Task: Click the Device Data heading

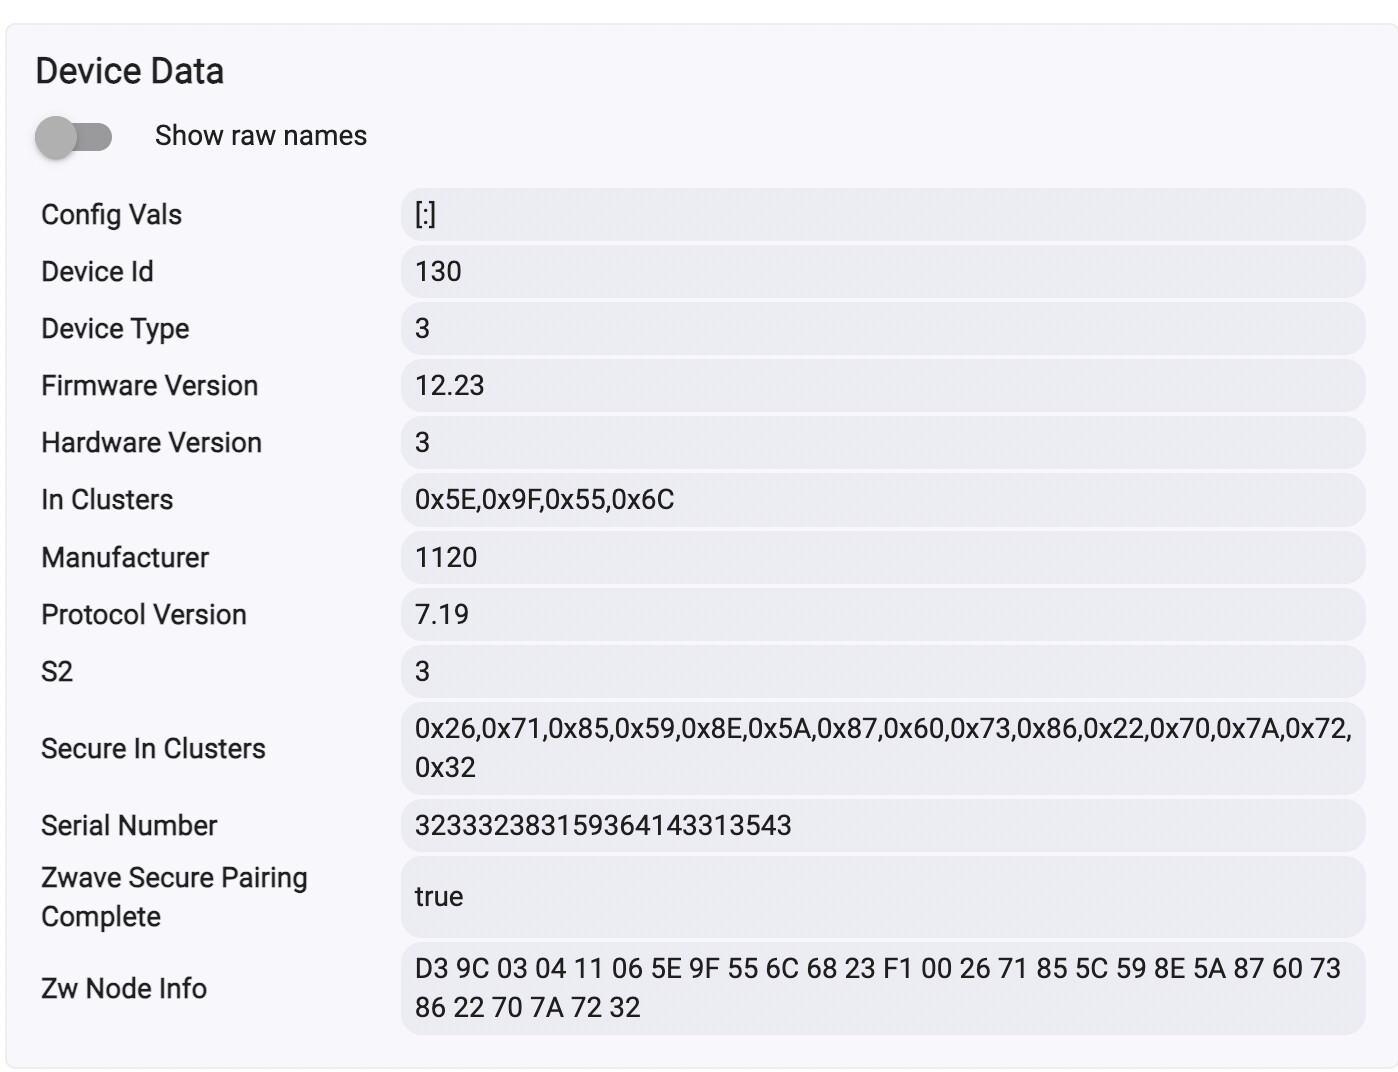Action: (x=130, y=71)
